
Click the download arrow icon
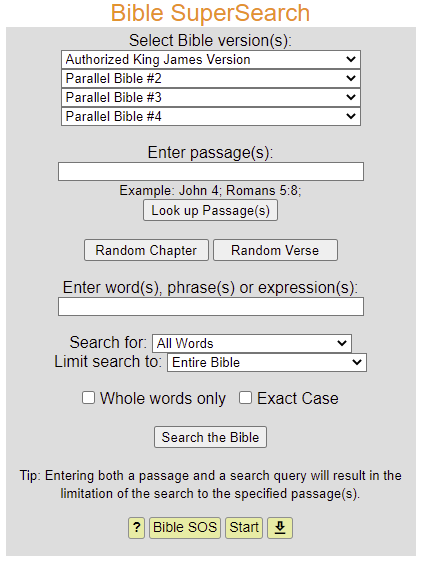(x=280, y=528)
